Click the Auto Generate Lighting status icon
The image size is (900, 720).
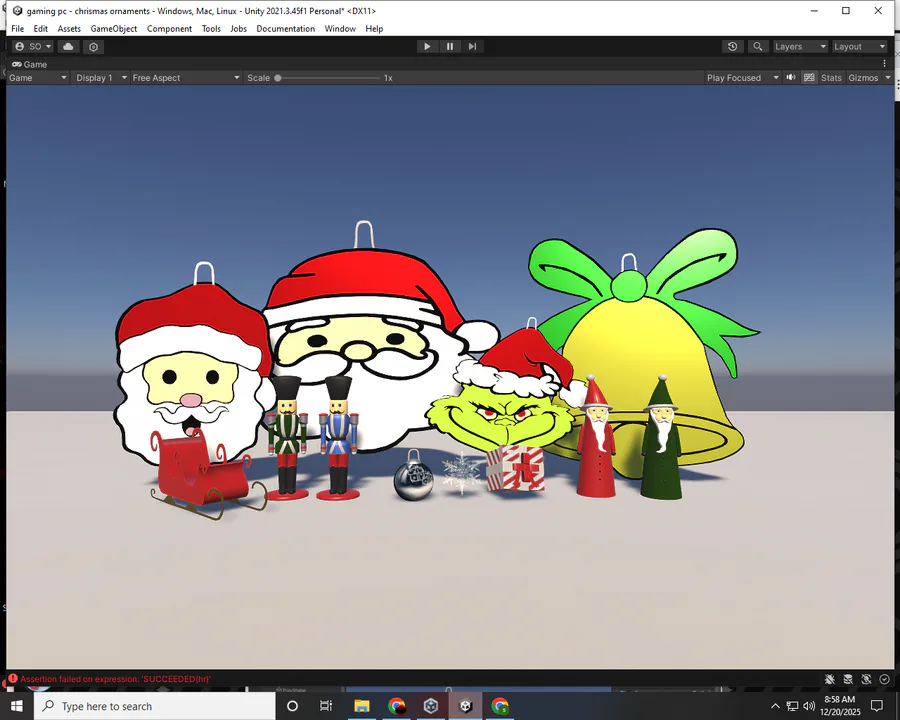866,679
